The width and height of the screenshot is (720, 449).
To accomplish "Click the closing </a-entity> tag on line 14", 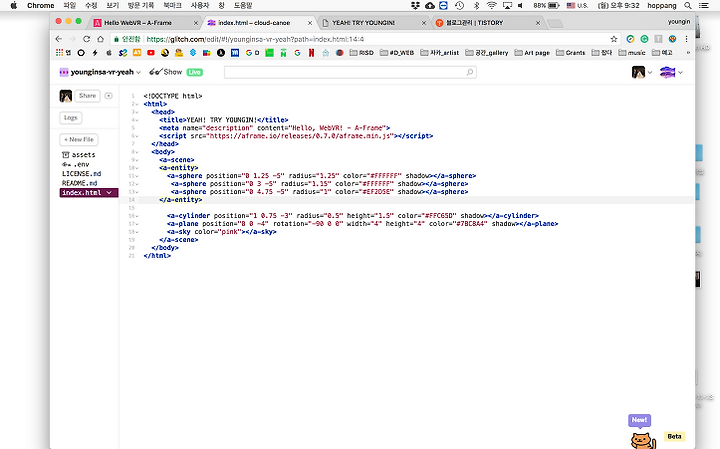I will 180,200.
